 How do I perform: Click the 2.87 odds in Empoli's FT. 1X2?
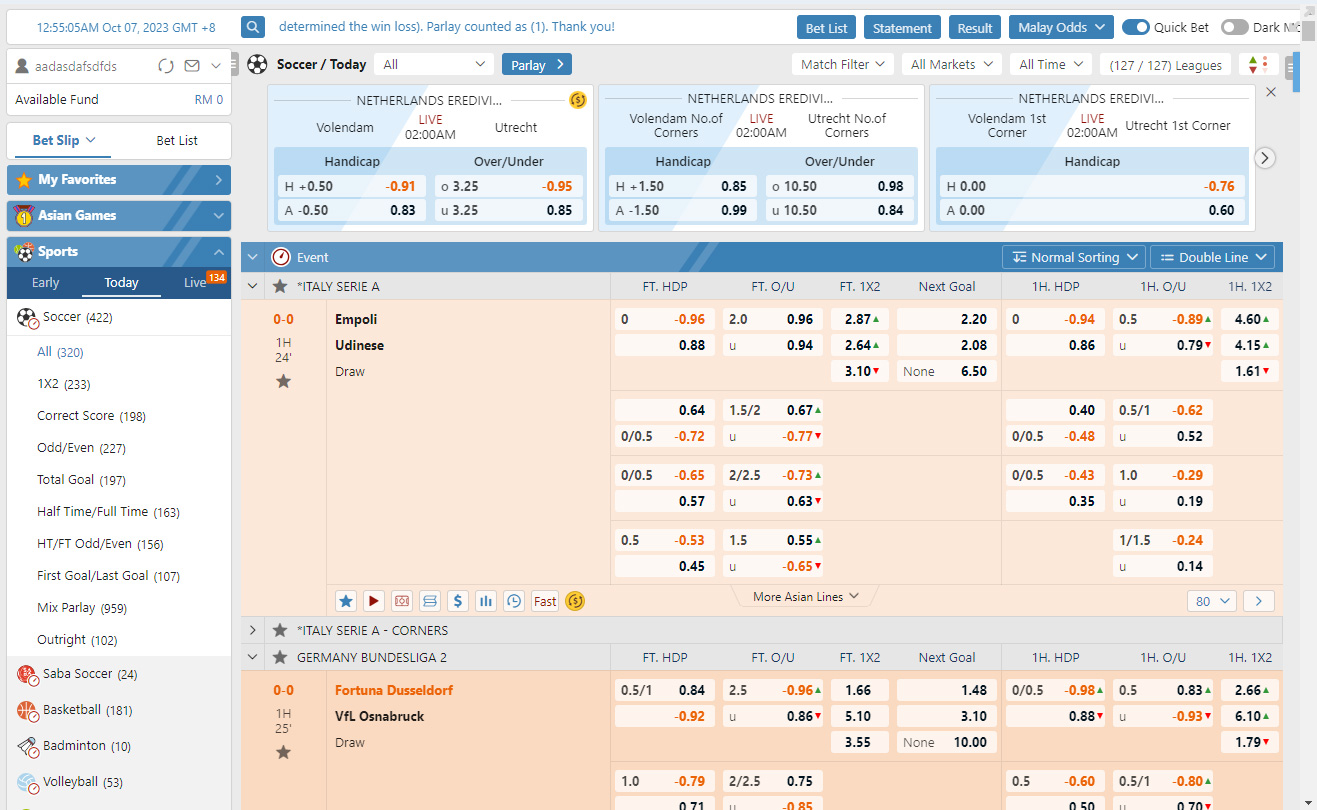(859, 319)
